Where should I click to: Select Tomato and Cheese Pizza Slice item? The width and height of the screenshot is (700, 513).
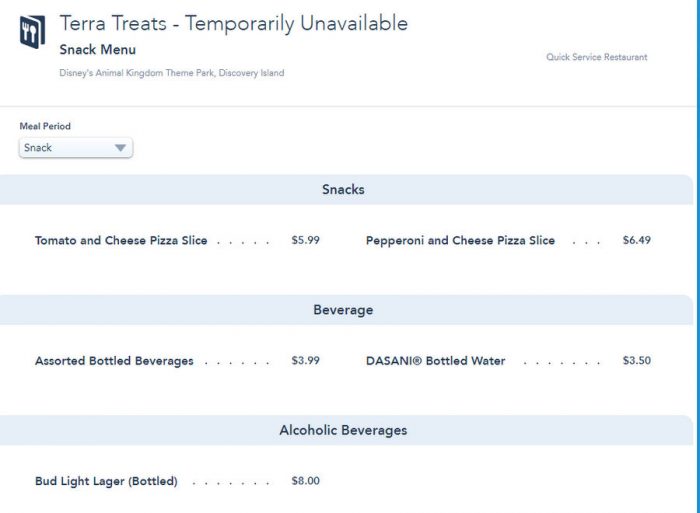tap(121, 241)
